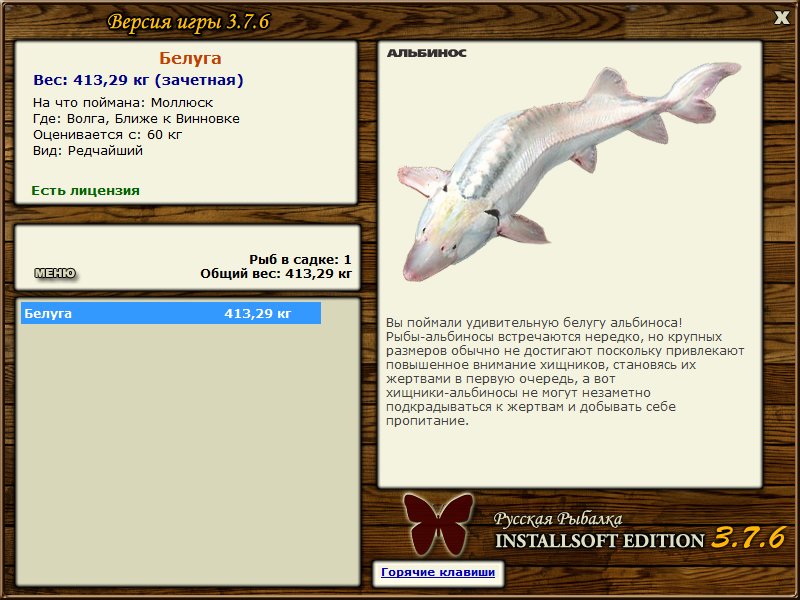Image resolution: width=800 pixels, height=600 pixels.
Task: Close the window with the X button
Action: click(781, 18)
